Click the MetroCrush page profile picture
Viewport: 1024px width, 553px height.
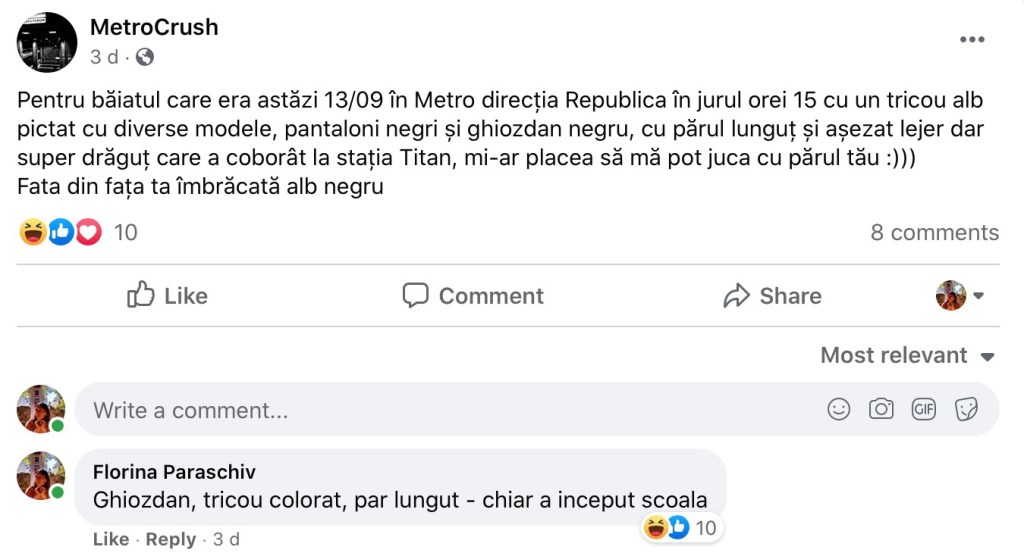point(47,42)
